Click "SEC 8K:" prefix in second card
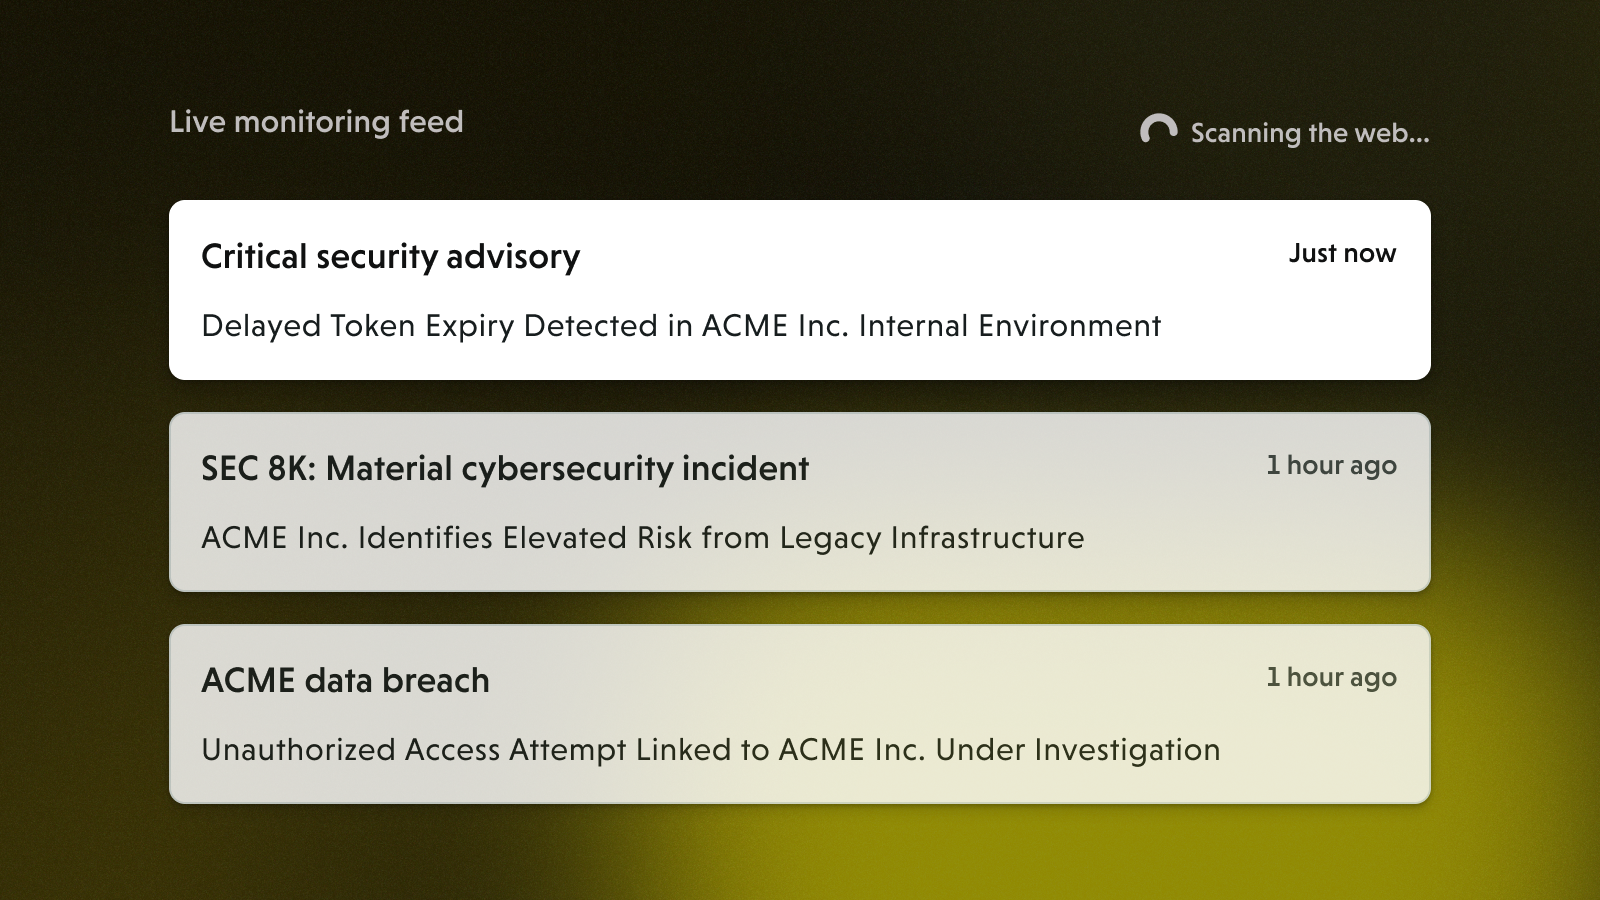This screenshot has height=900, width=1600. click(x=258, y=469)
